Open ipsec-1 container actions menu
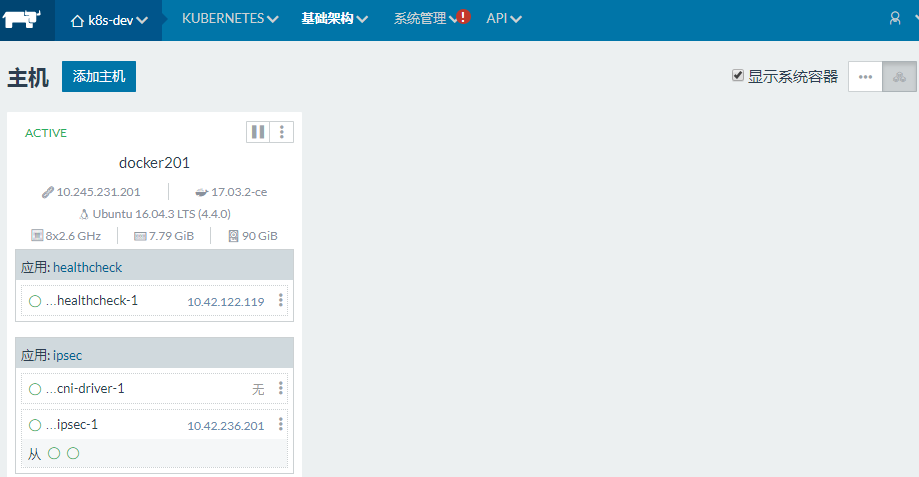The height and width of the screenshot is (477, 919). 281,424
